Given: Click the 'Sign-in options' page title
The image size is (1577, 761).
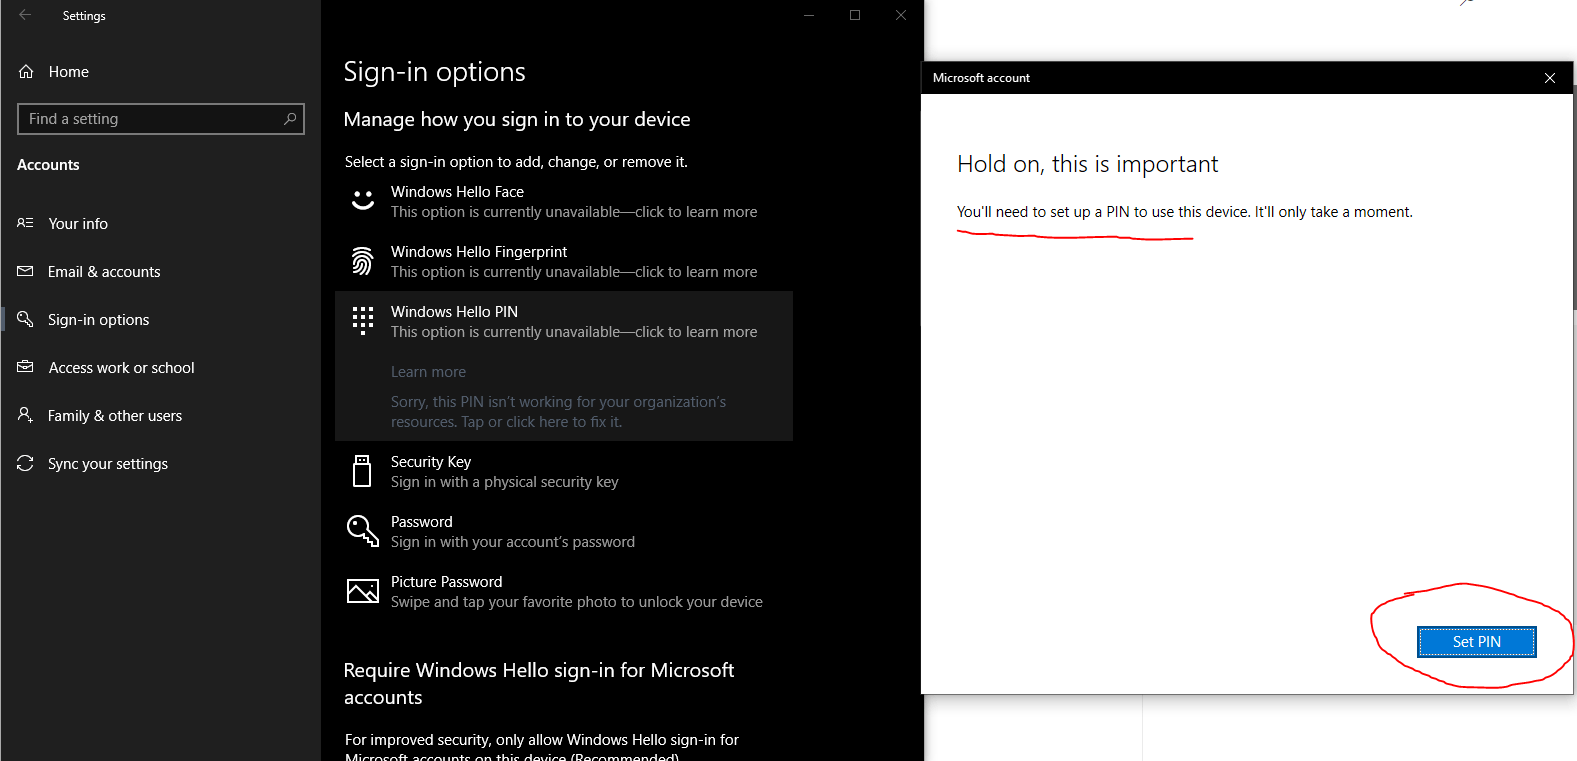Looking at the screenshot, I should [434, 72].
